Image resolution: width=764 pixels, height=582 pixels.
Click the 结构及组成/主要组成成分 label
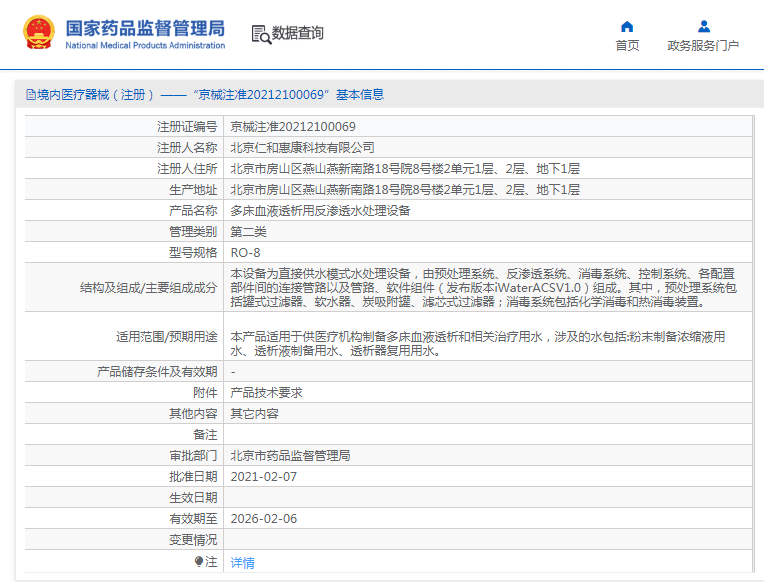click(149, 288)
